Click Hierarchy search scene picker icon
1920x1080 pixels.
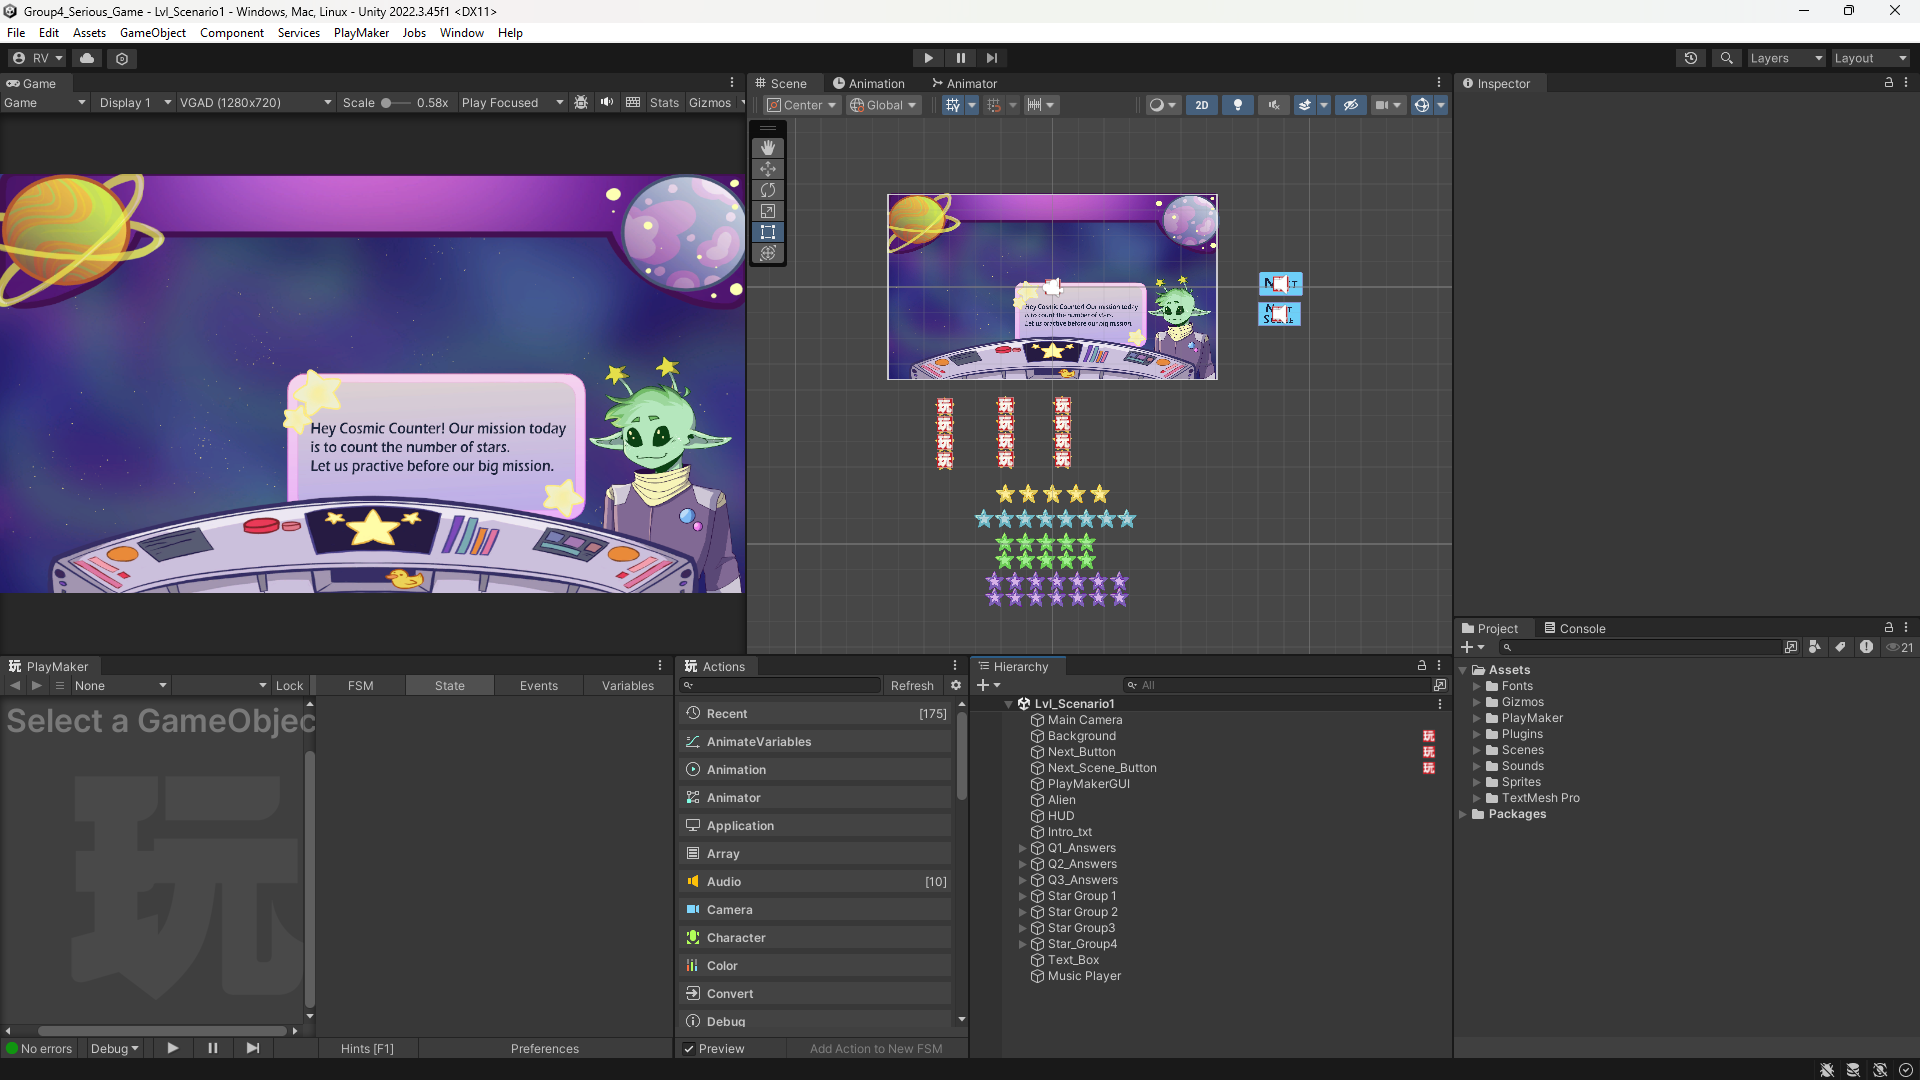(1440, 685)
